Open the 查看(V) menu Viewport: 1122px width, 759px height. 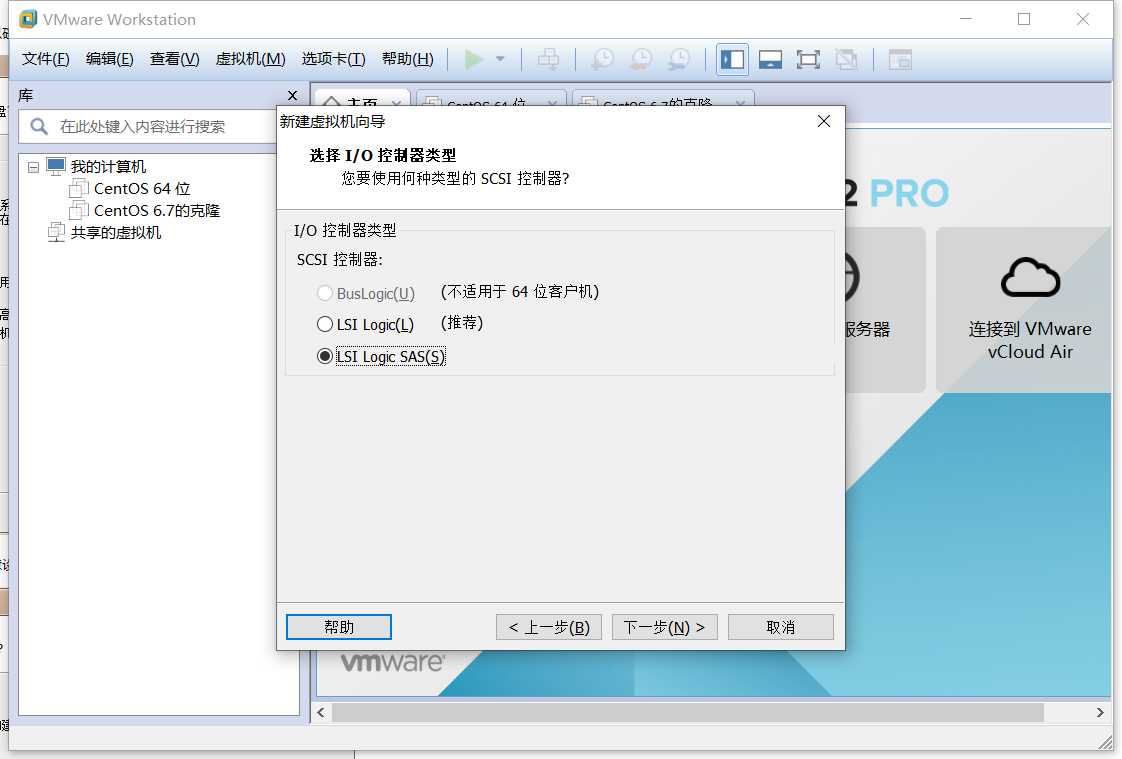(175, 59)
